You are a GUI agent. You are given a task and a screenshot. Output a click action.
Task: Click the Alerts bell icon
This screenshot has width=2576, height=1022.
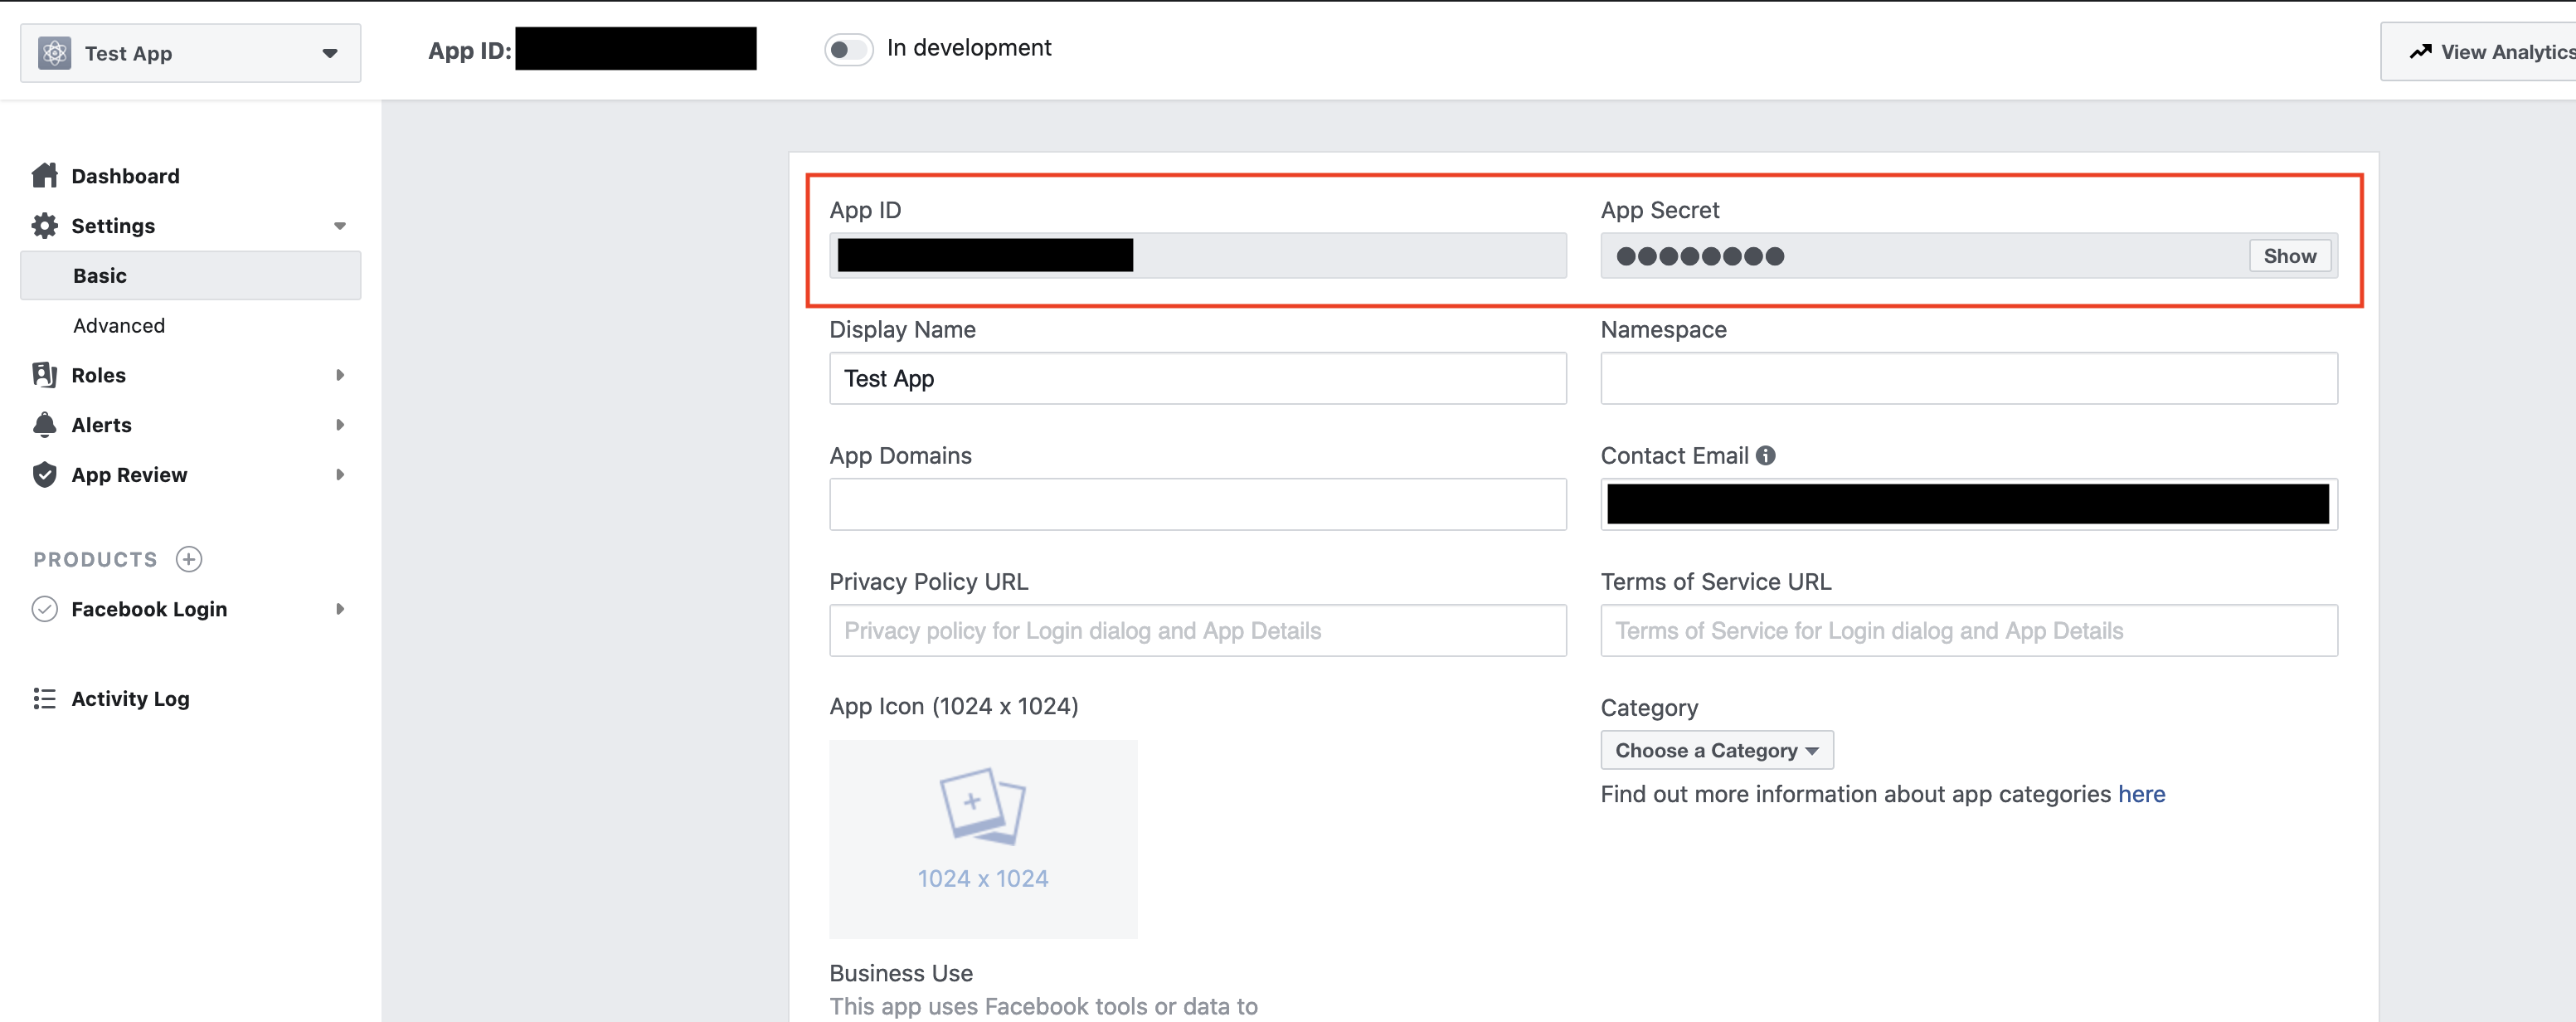45,425
